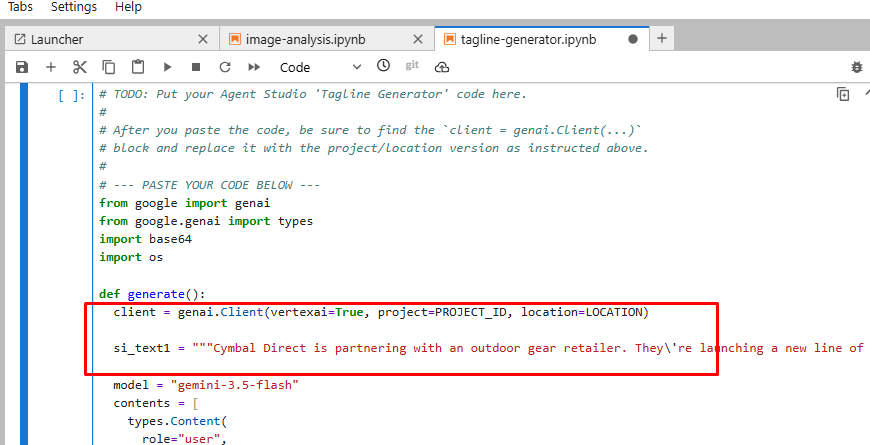
Task: Click the role="user" line
Action: [185, 439]
